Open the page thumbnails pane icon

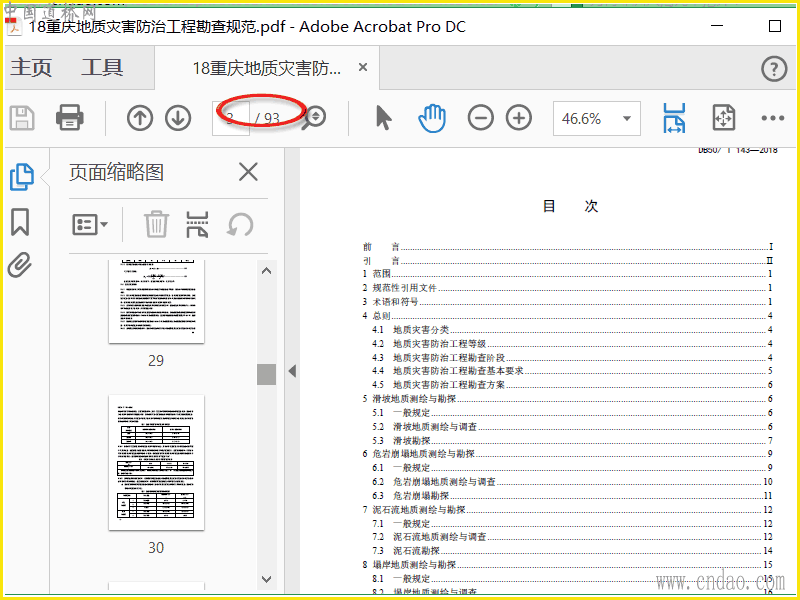[21, 177]
